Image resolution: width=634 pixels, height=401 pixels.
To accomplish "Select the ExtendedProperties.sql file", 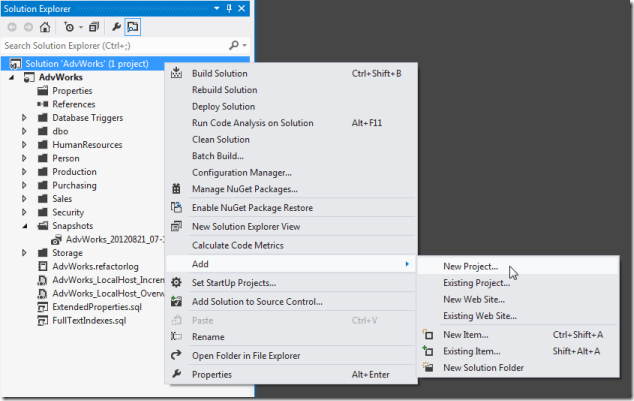I will [97, 307].
